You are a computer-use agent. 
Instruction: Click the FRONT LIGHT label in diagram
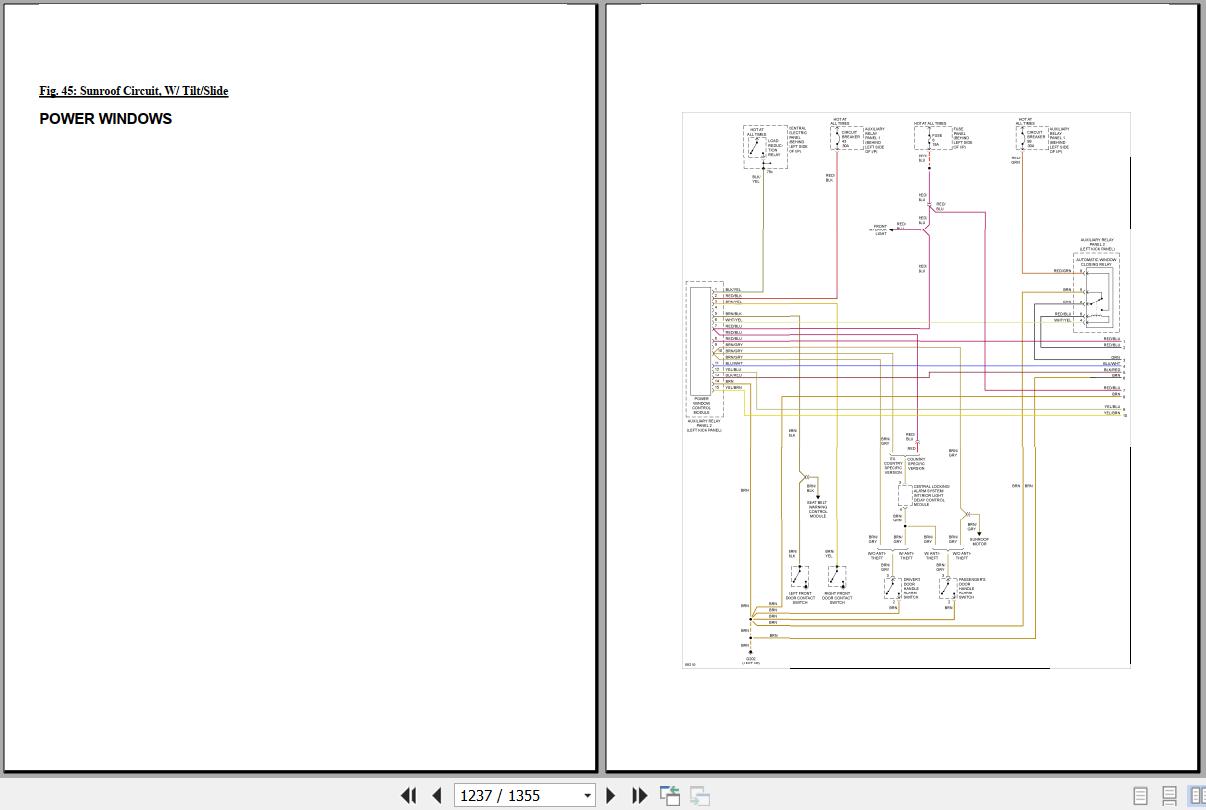tap(880, 230)
